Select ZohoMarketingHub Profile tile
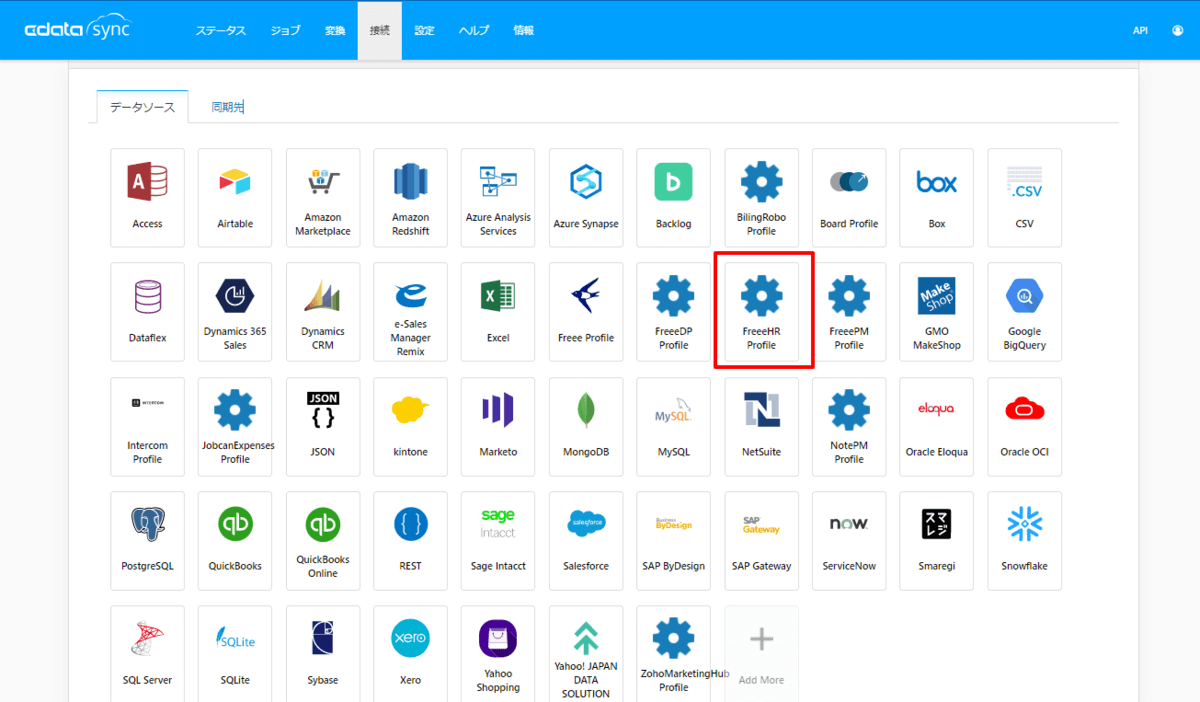This screenshot has height=702, width=1200. (x=674, y=653)
